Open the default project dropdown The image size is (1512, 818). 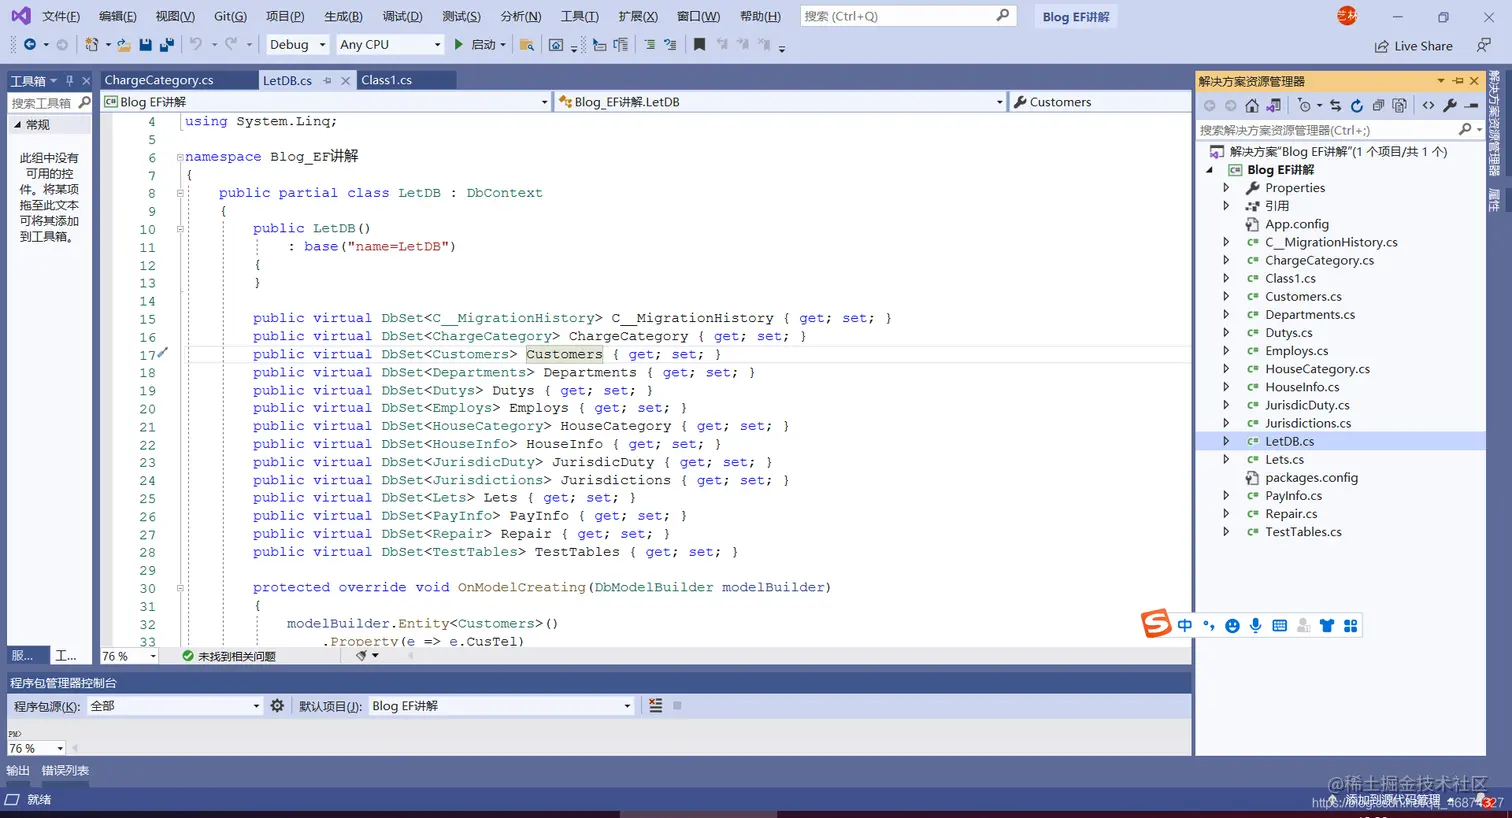point(502,706)
